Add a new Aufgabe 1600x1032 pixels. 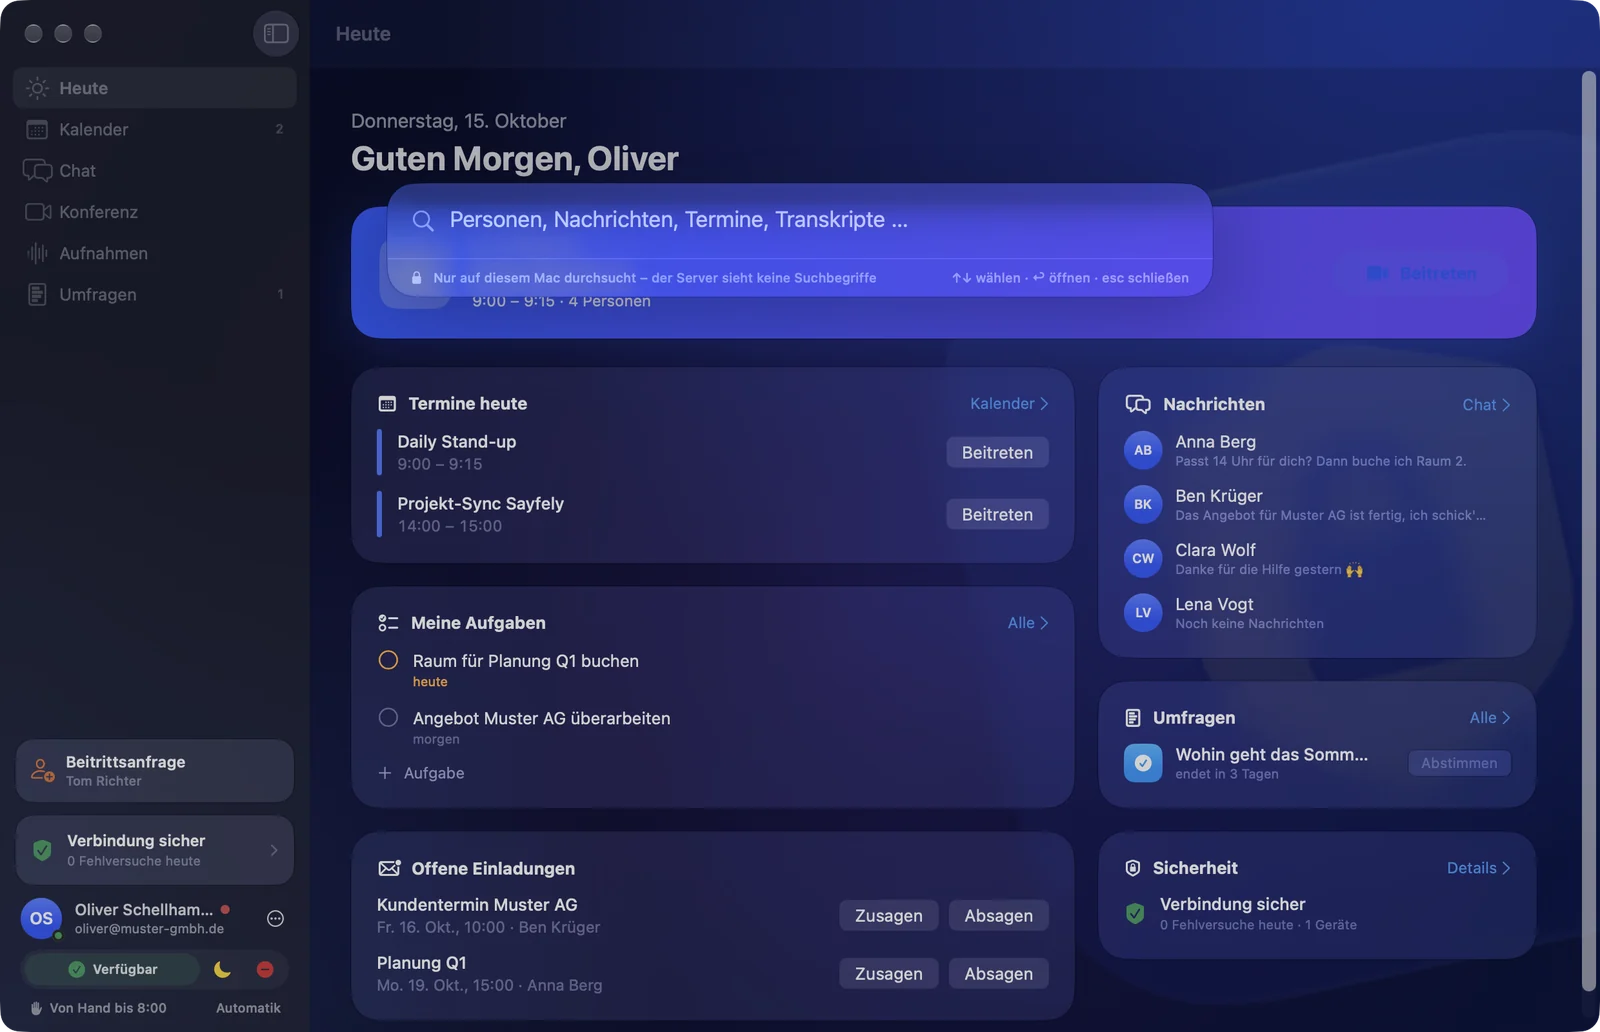tap(421, 773)
